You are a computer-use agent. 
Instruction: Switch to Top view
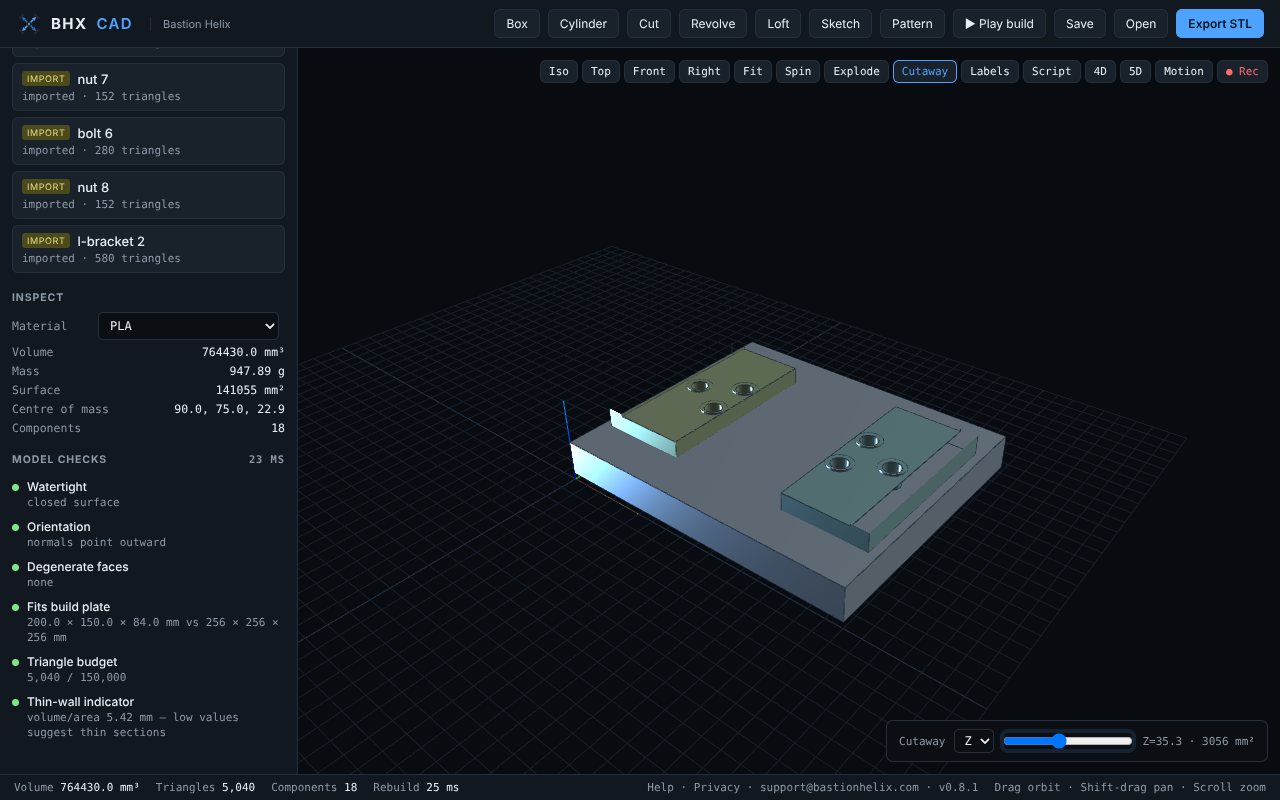[601, 71]
